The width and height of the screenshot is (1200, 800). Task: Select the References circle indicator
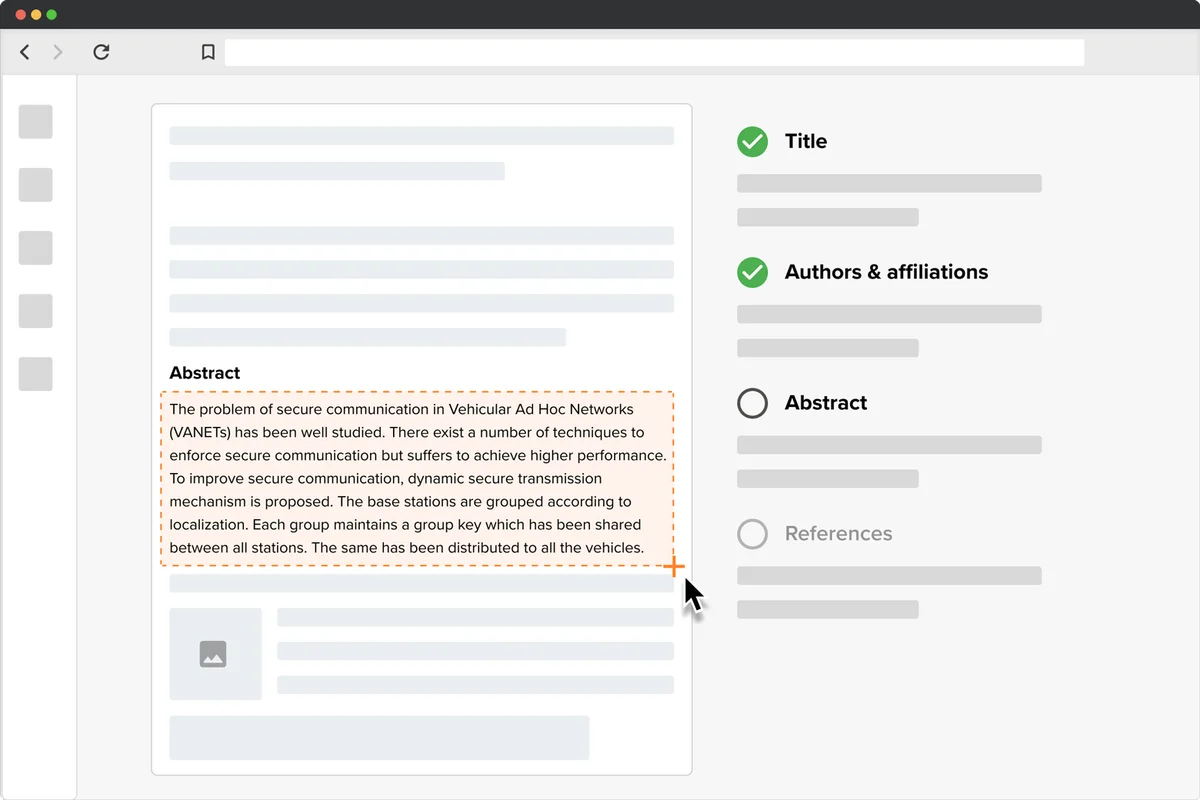[752, 534]
